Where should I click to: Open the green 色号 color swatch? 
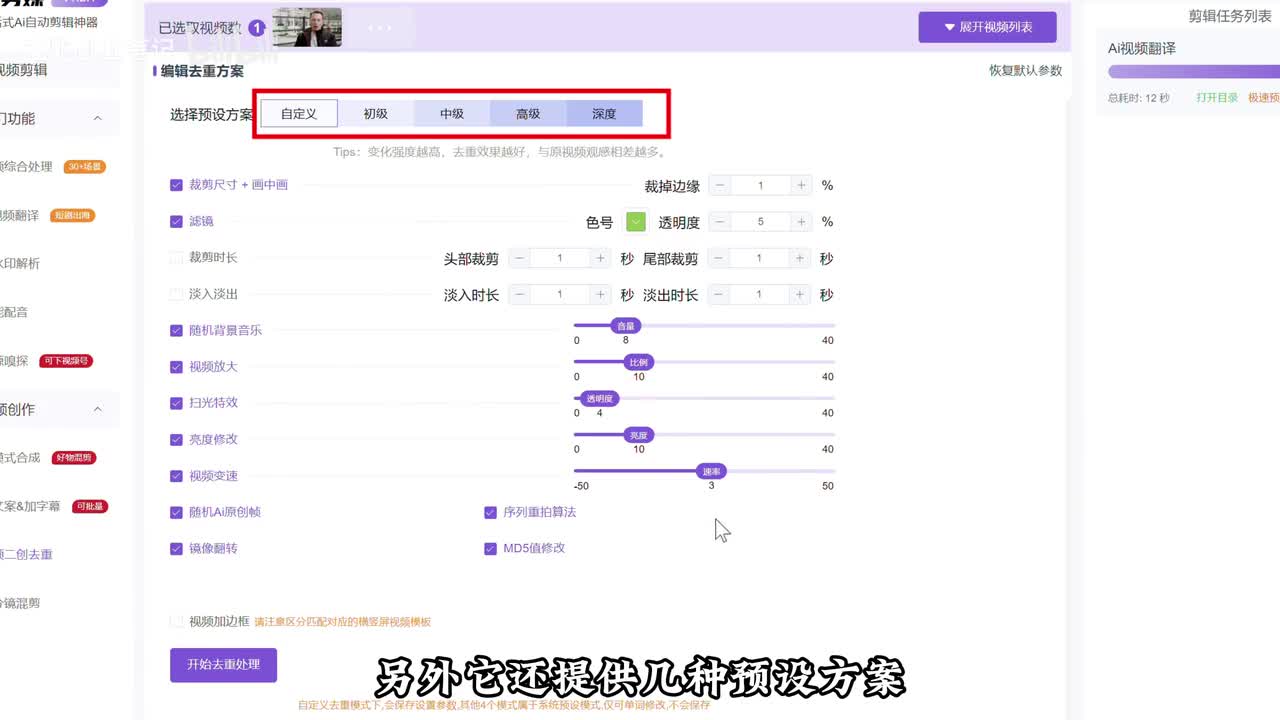point(636,222)
